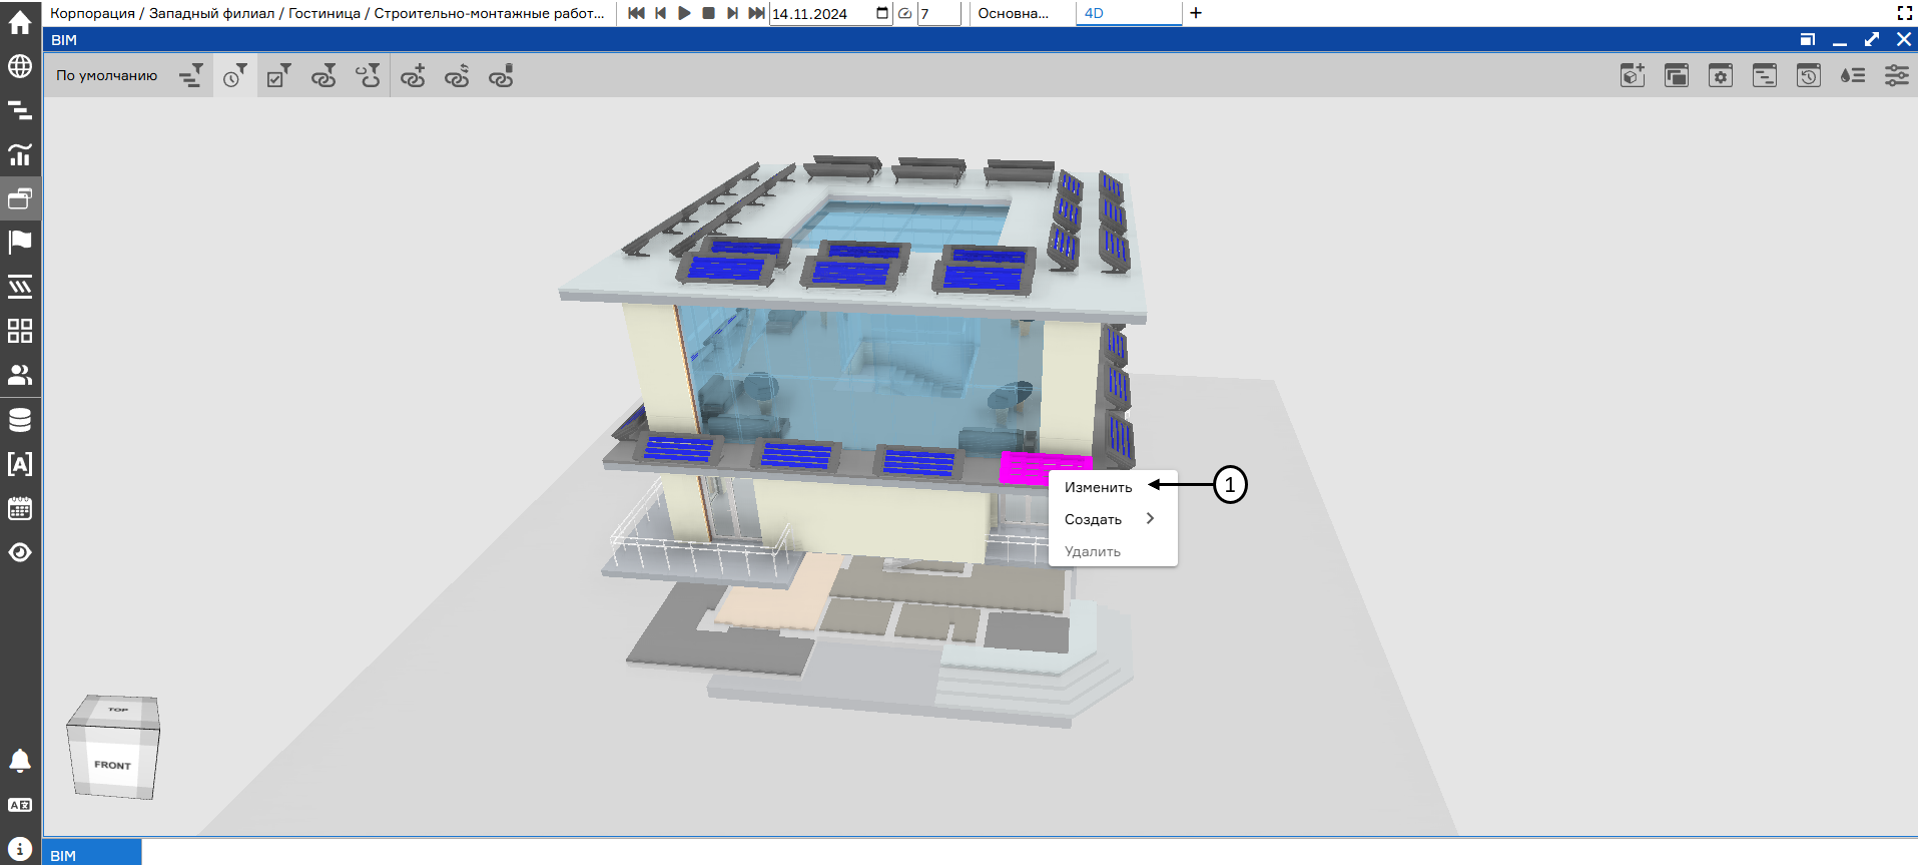
Task: Toggle the task hierarchy filter icon
Action: point(191,76)
